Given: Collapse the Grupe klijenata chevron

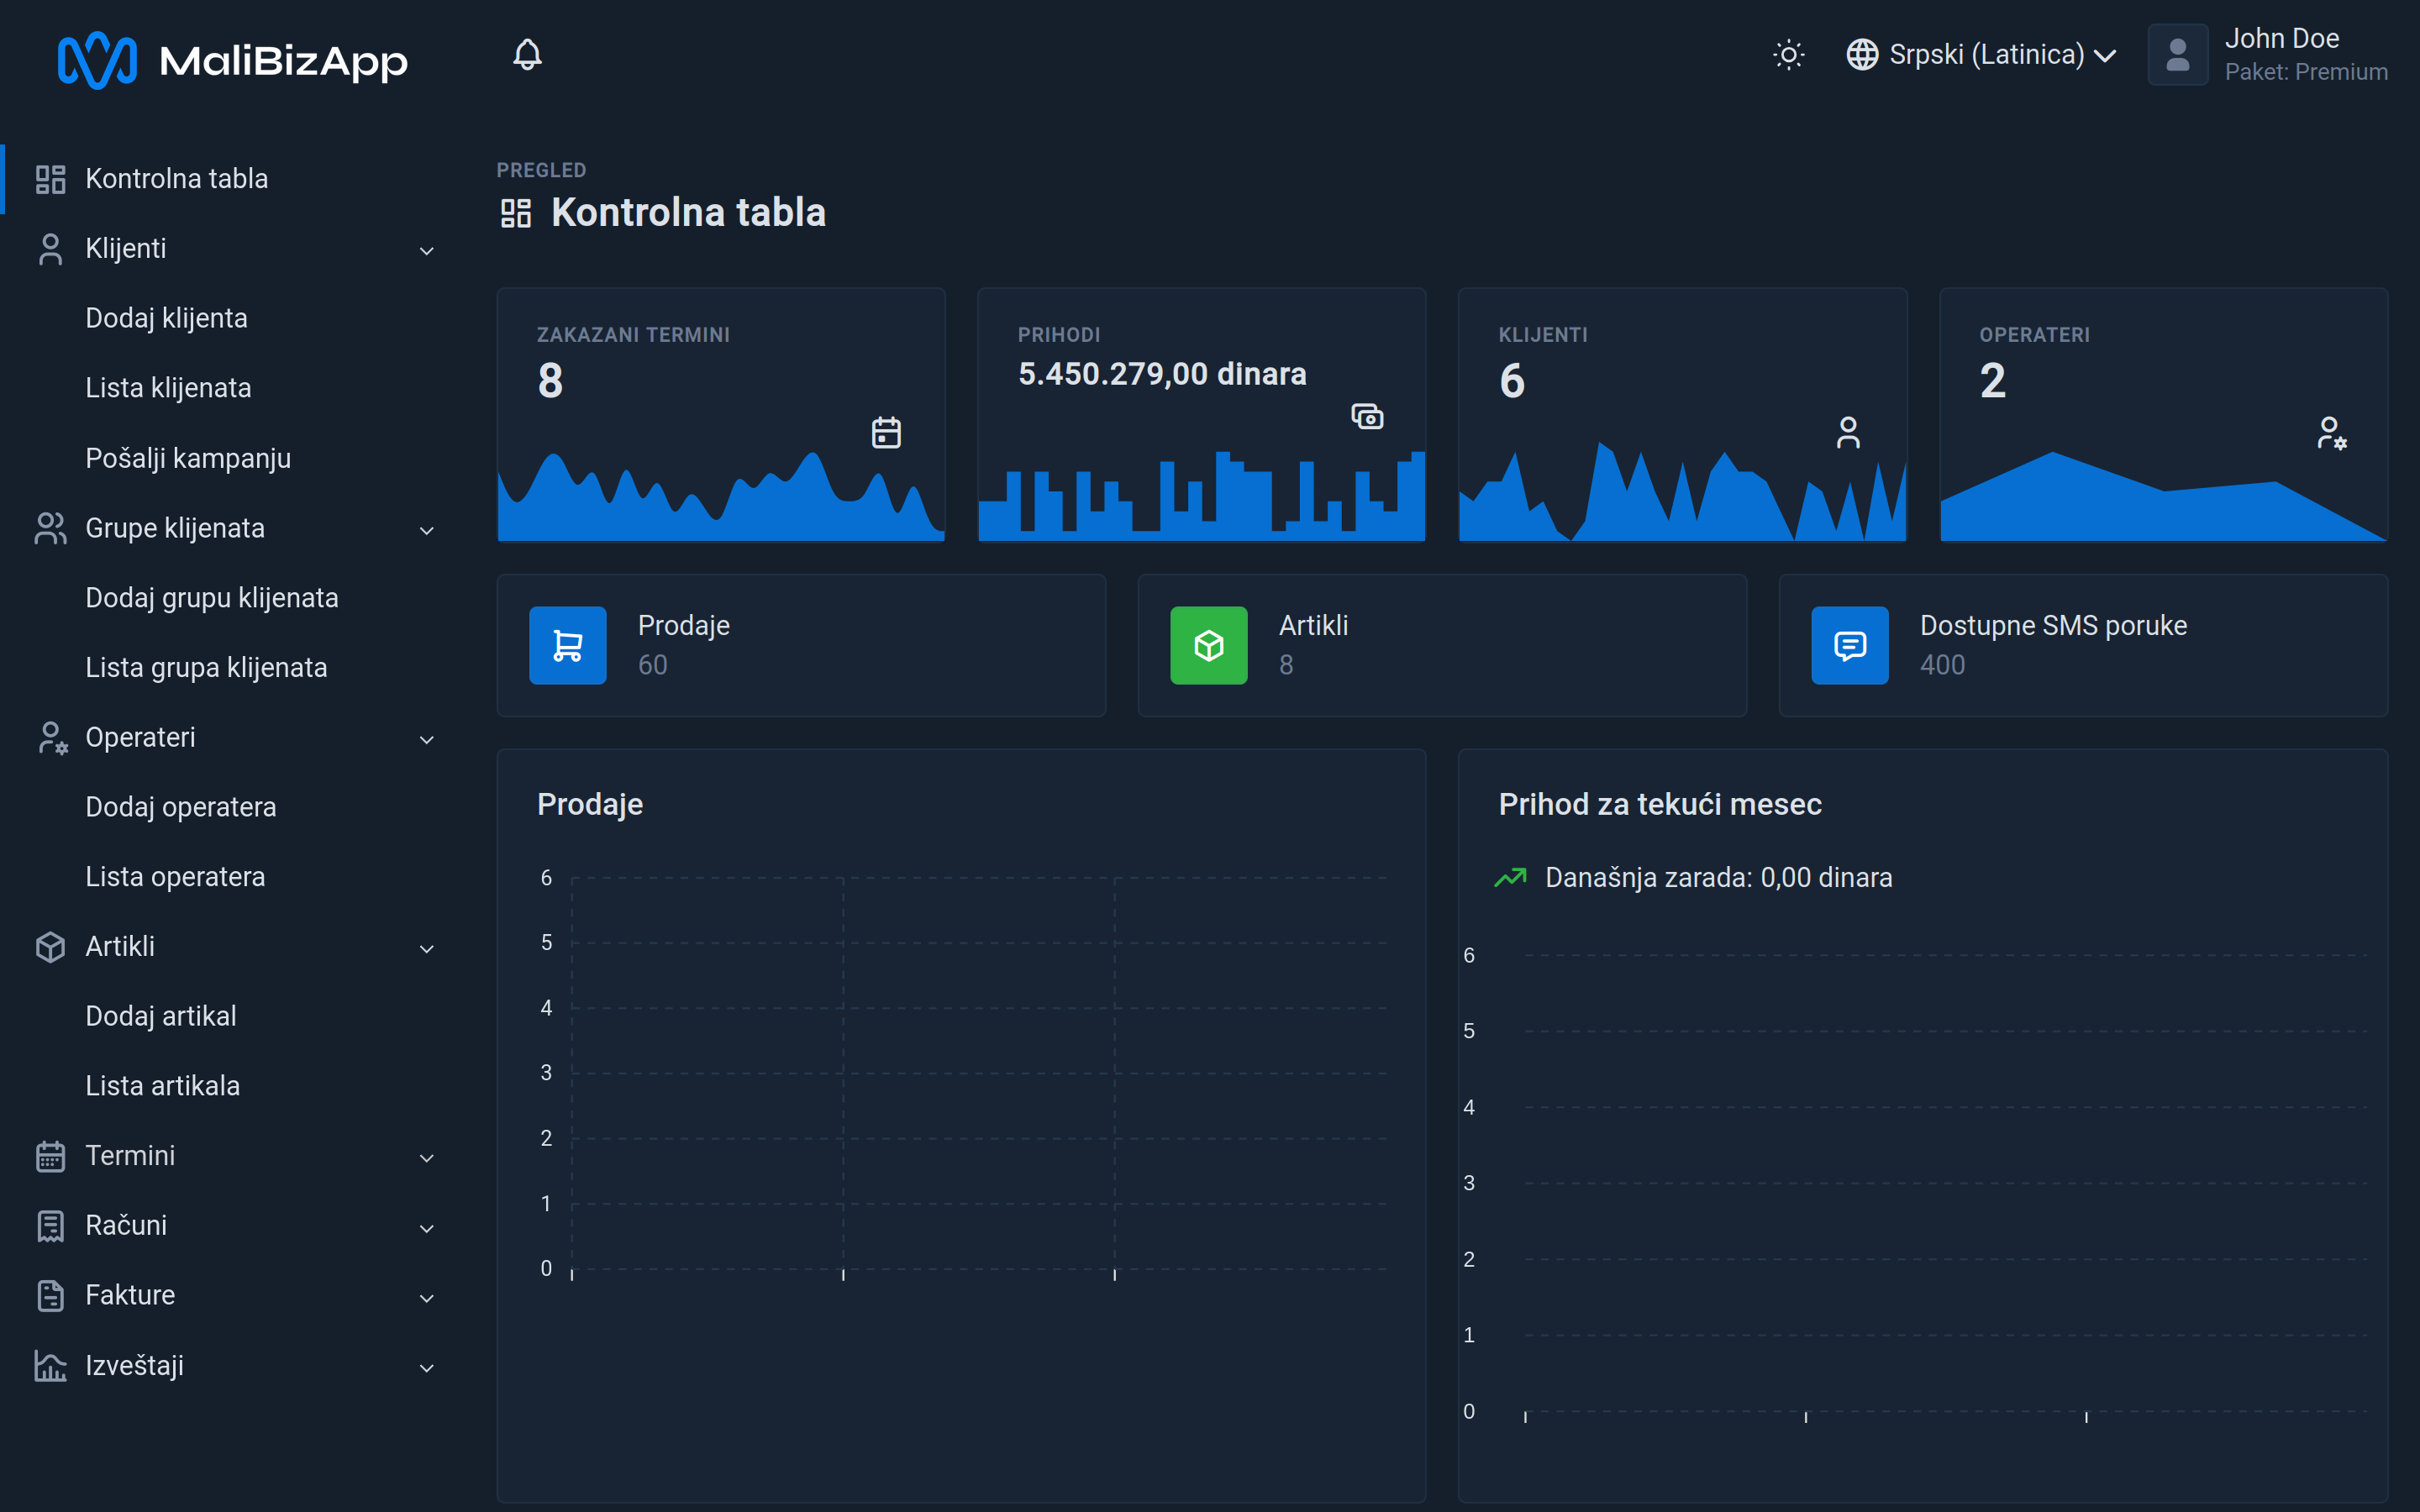Looking at the screenshot, I should [x=427, y=531].
